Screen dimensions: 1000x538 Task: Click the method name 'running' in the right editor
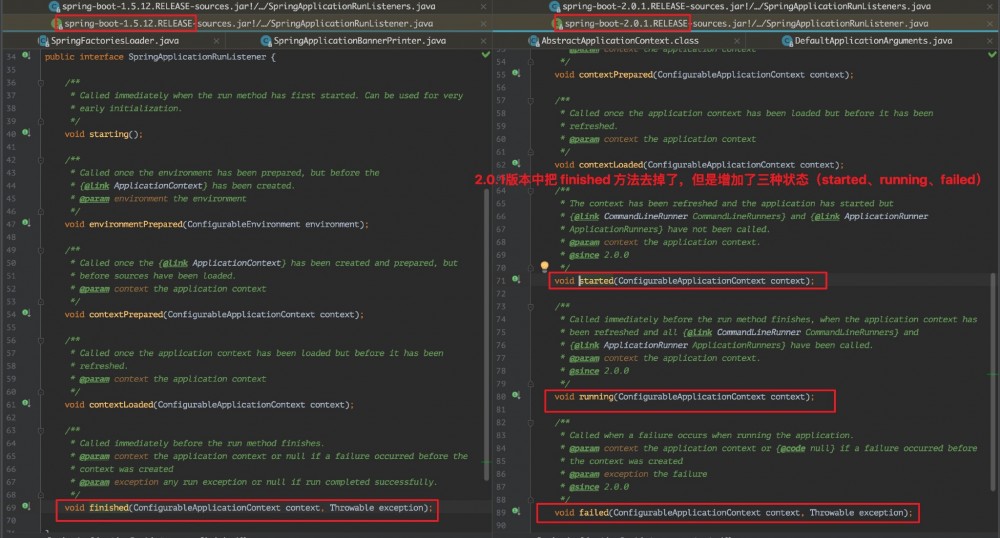click(x=596, y=396)
